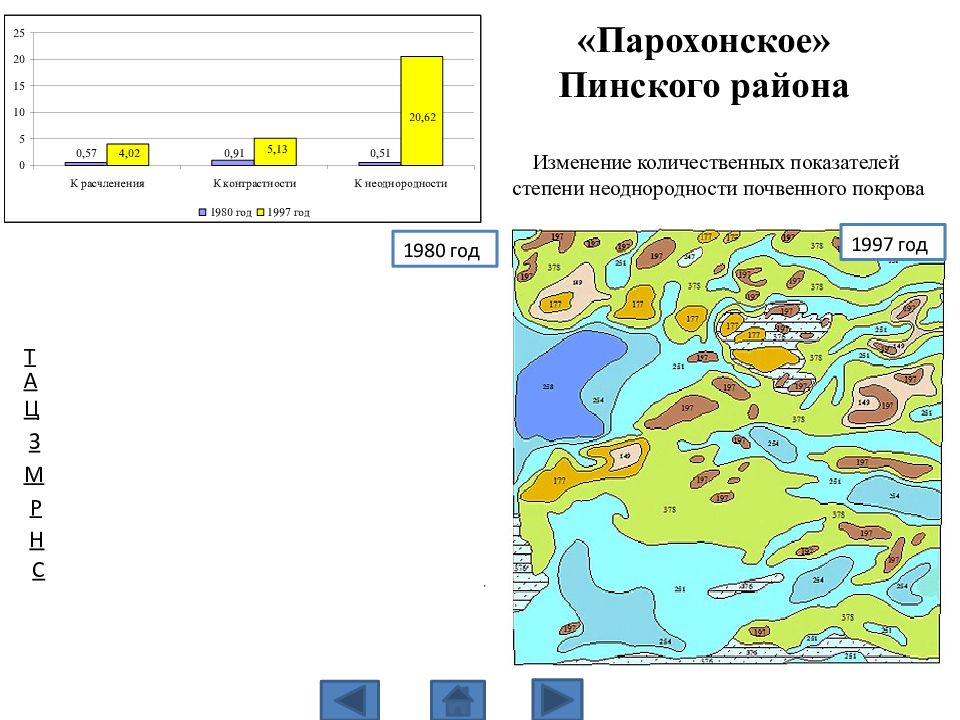Image resolution: width=960 pixels, height=720 pixels.
Task: Select the soil cover map image
Action: tap(727, 447)
